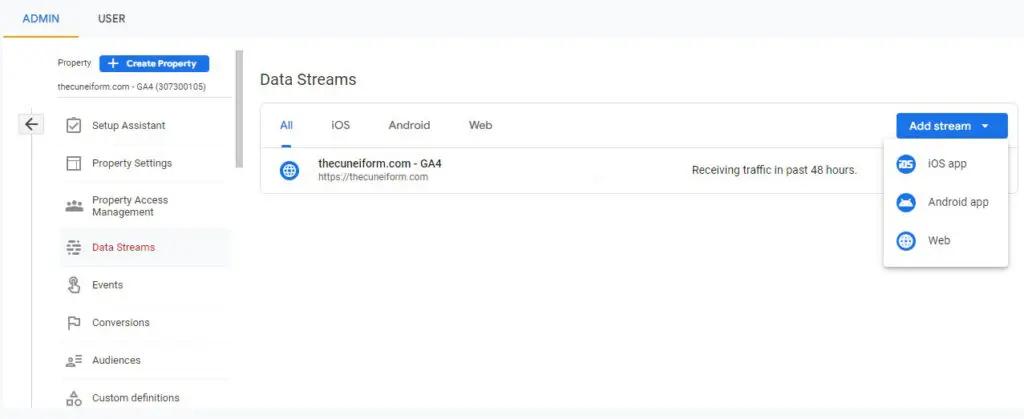Click the Setup Assistant checkbox icon
1024x419 pixels.
coord(74,125)
